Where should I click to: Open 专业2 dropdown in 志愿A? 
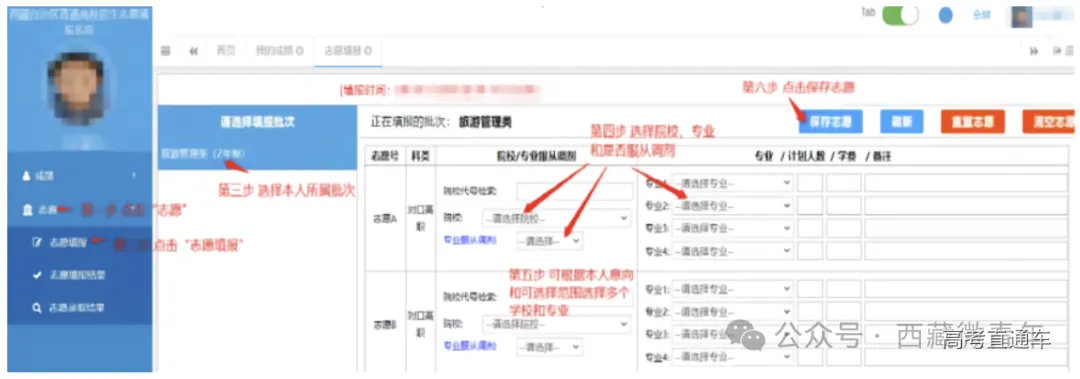pyautogui.click(x=733, y=205)
